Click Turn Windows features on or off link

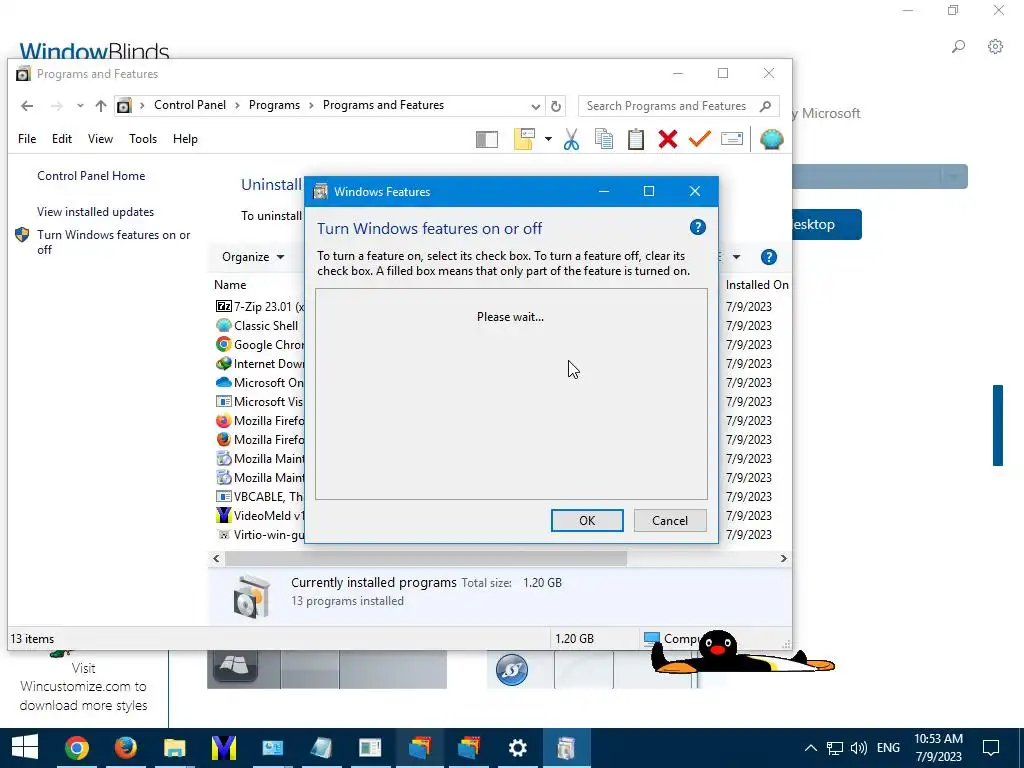114,242
